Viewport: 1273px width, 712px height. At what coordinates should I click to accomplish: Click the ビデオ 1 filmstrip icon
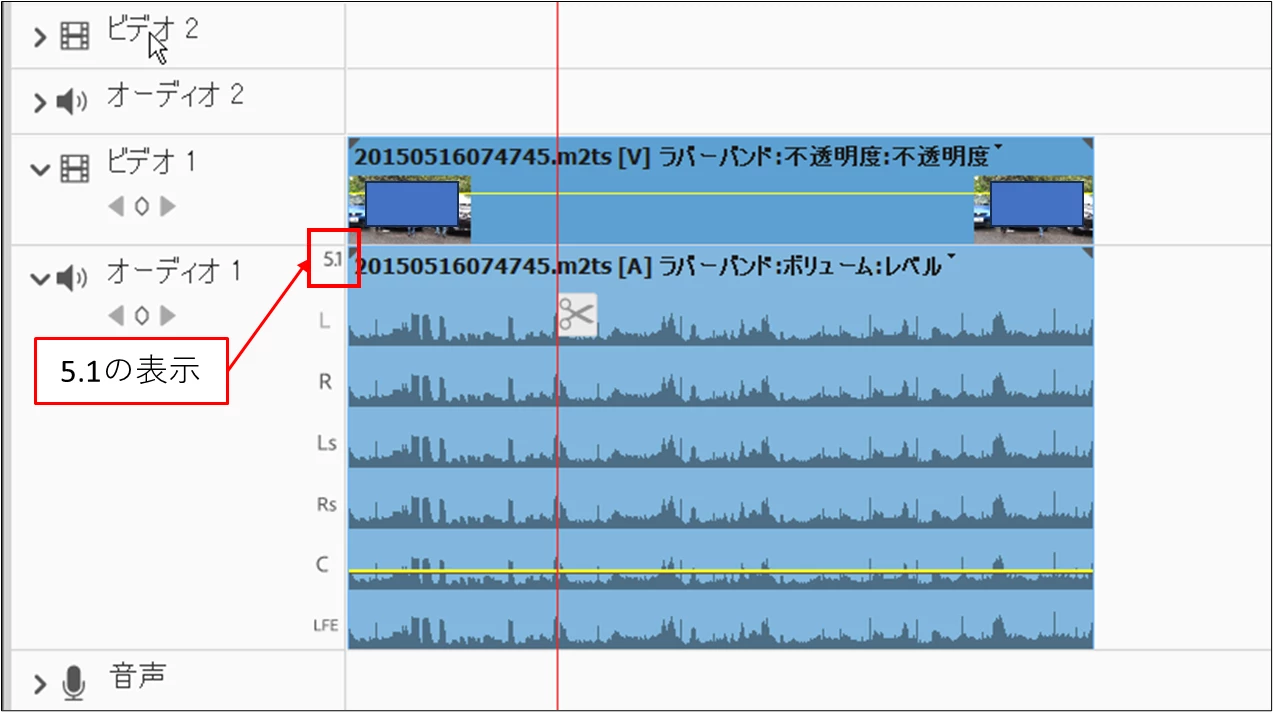coord(75,168)
